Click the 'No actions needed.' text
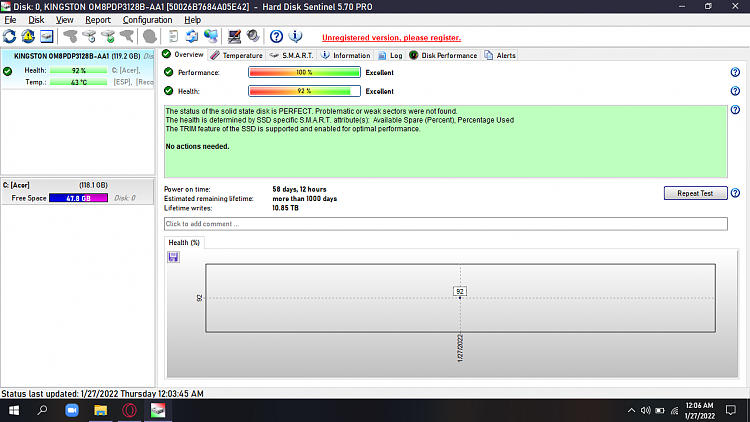This screenshot has height=422, width=750. point(198,146)
